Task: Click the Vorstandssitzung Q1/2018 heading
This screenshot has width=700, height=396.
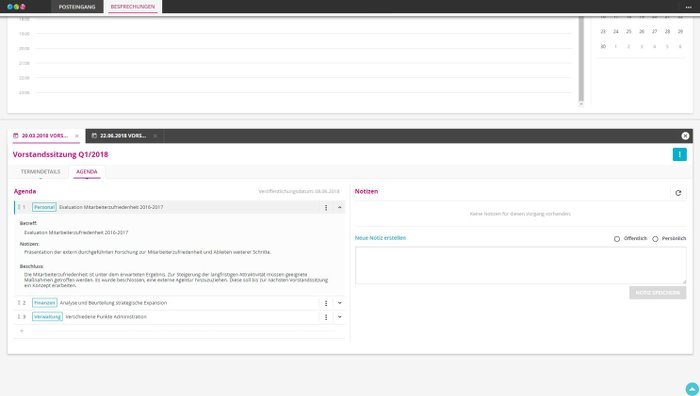Action: pyautogui.click(x=60, y=154)
